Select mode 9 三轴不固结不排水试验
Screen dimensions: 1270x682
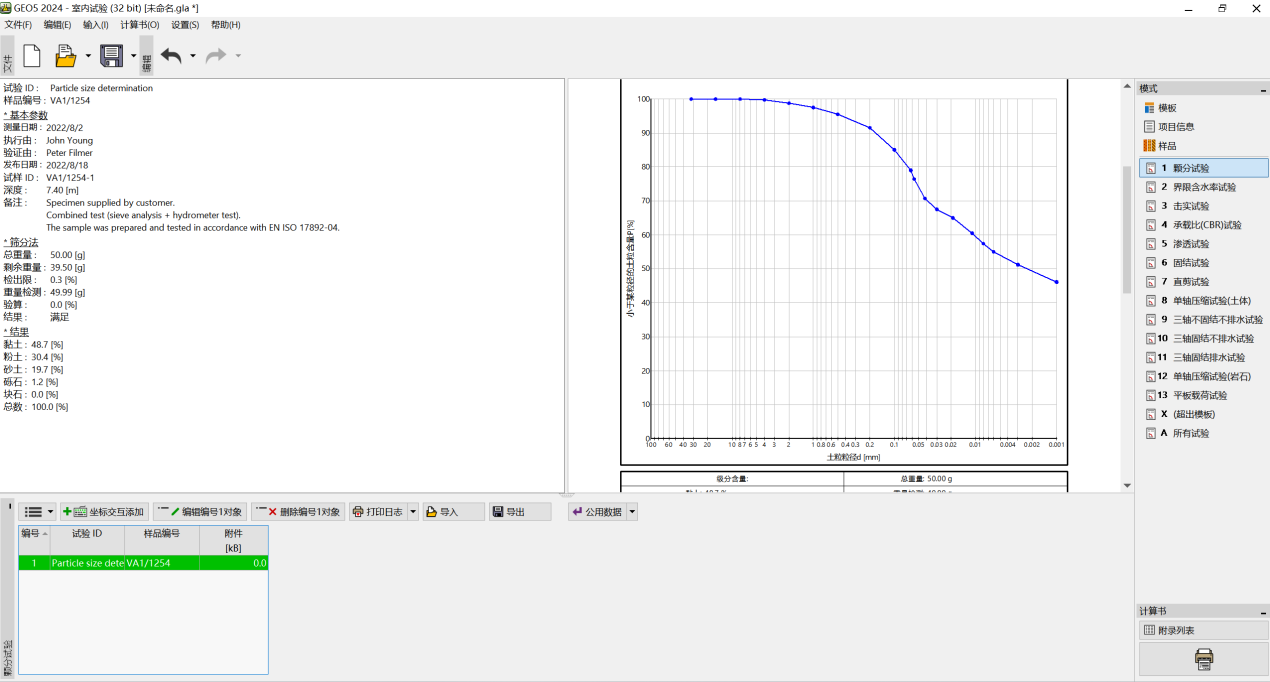1204,320
